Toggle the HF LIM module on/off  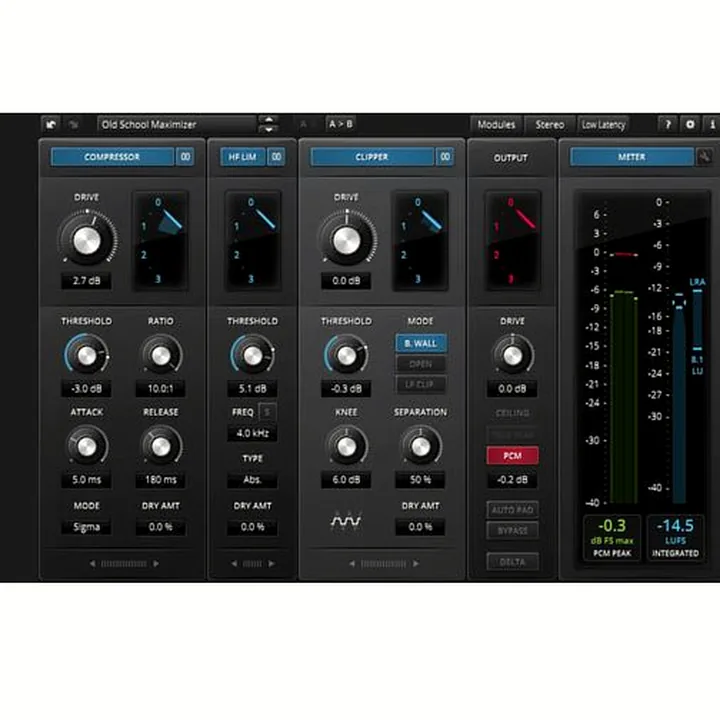pos(242,157)
